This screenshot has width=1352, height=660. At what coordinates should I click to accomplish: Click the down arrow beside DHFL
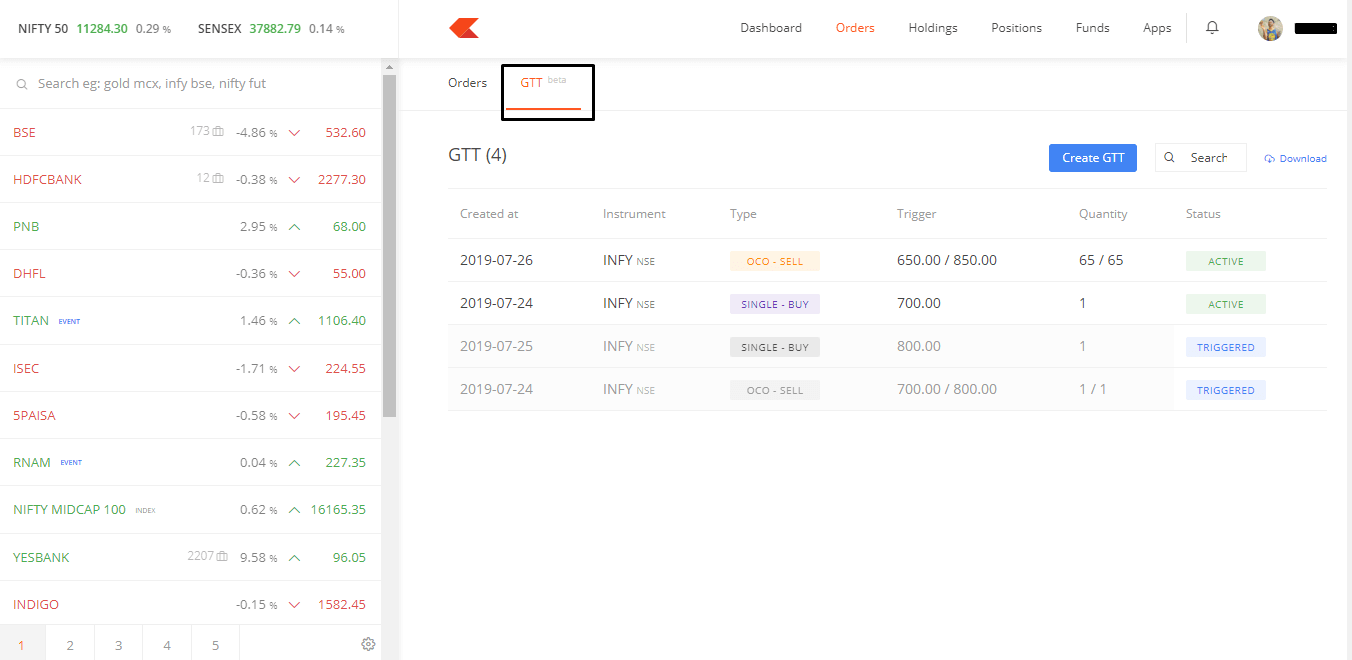(294, 274)
